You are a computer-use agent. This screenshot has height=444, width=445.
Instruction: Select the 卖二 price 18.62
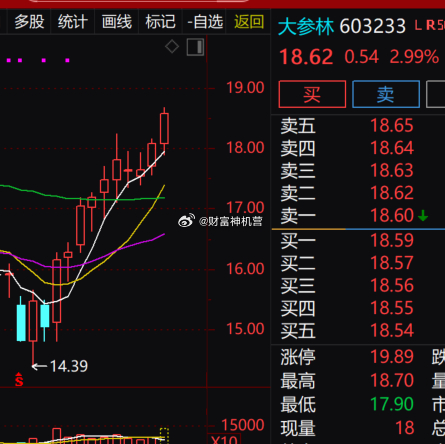coord(392,193)
